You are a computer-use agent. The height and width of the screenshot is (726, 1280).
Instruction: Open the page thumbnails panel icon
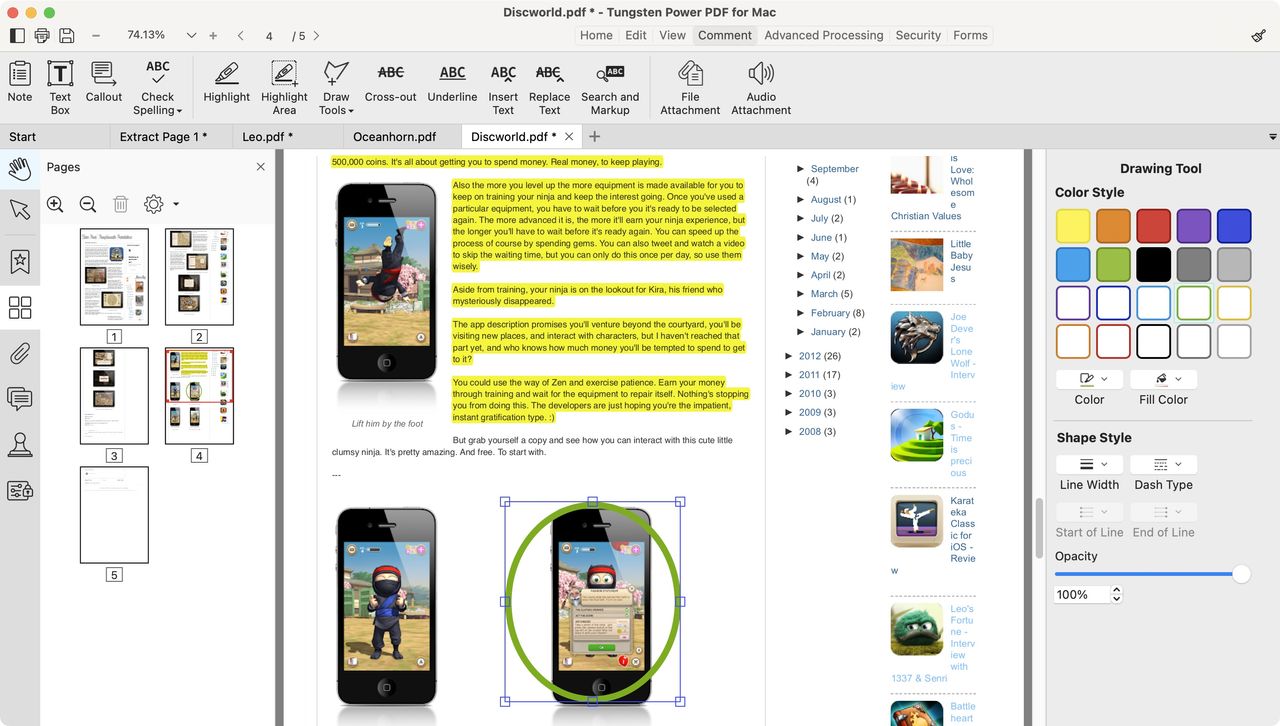click(x=20, y=307)
